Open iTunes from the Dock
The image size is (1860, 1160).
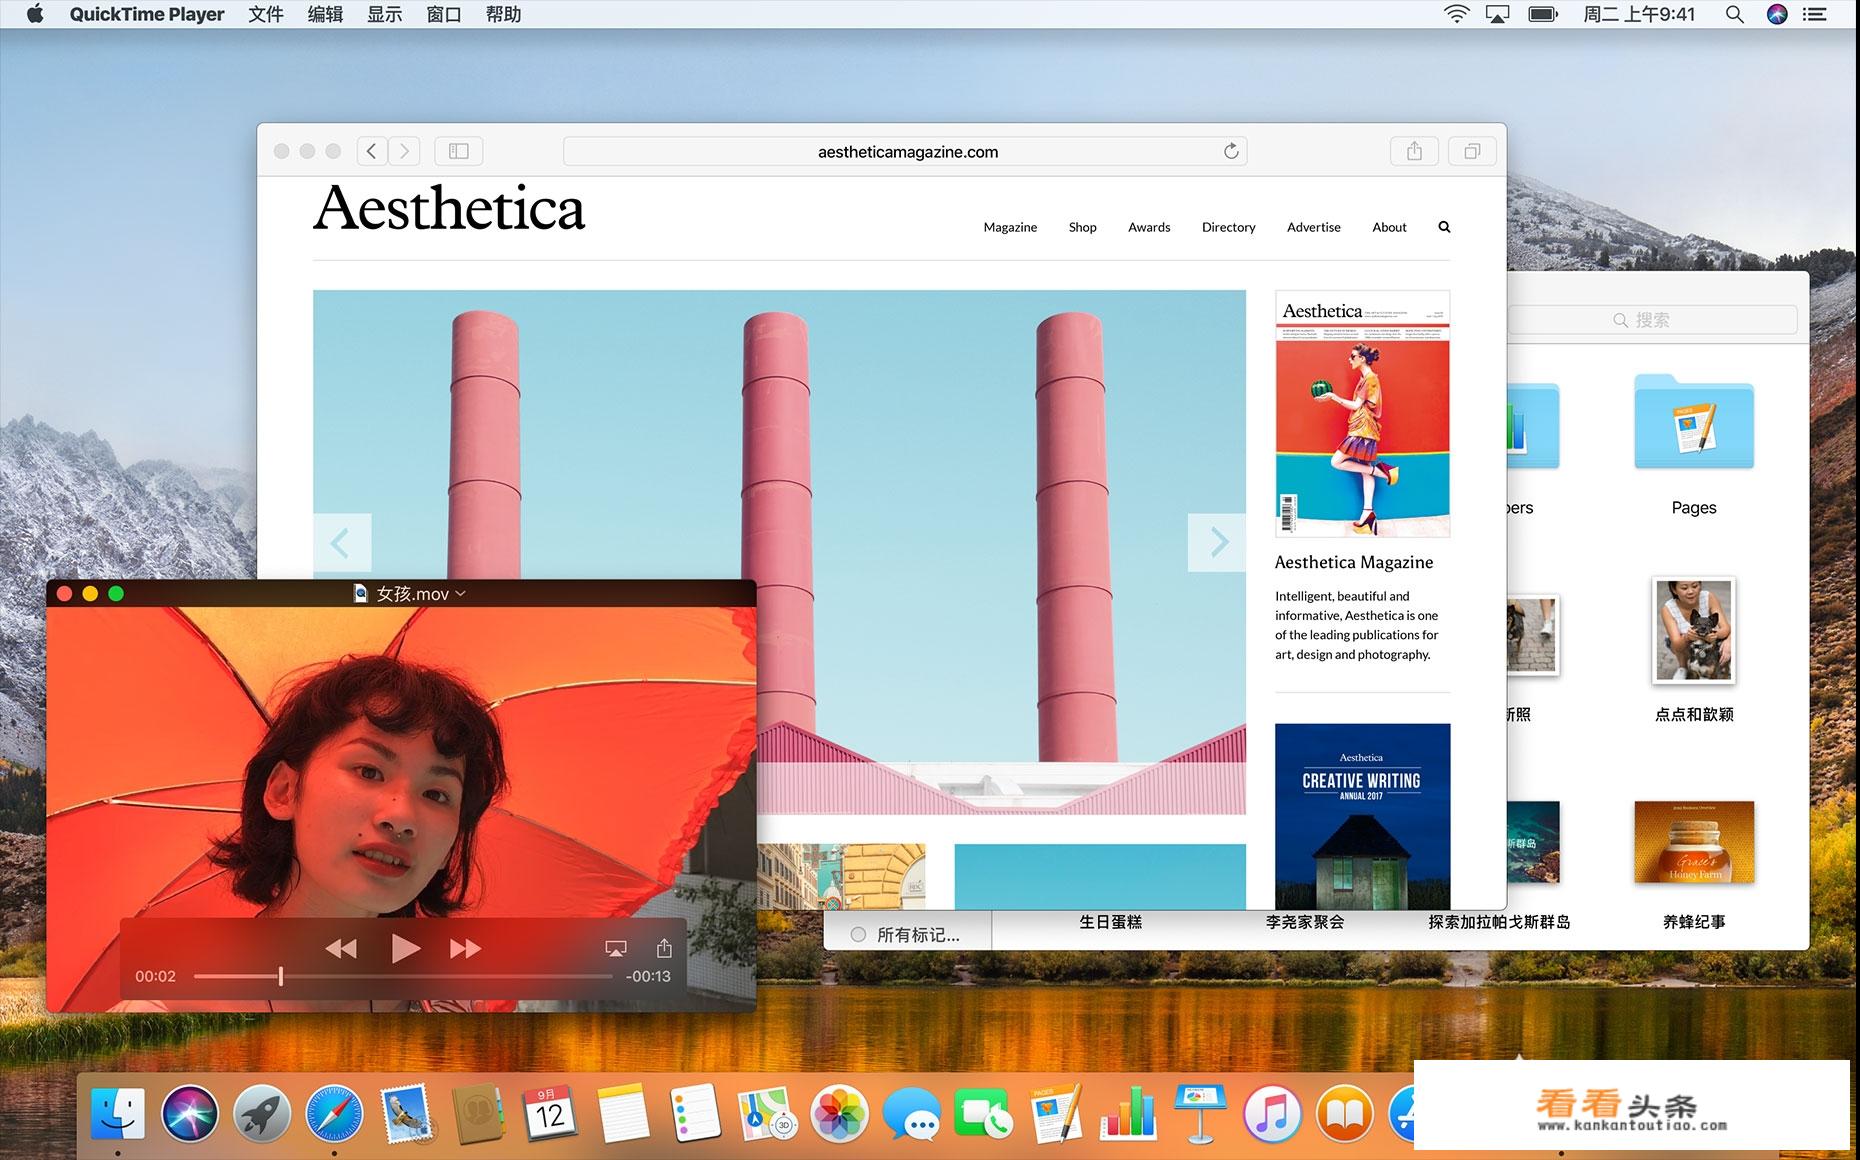(1272, 1113)
